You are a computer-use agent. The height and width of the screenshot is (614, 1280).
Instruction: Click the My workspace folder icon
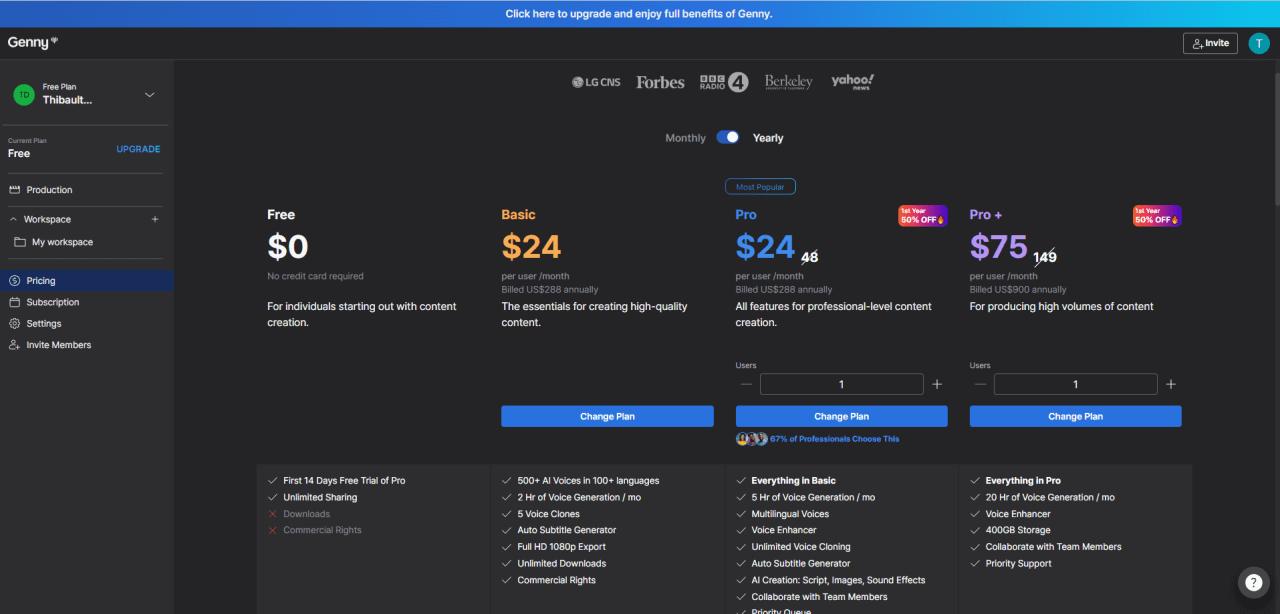(x=20, y=242)
